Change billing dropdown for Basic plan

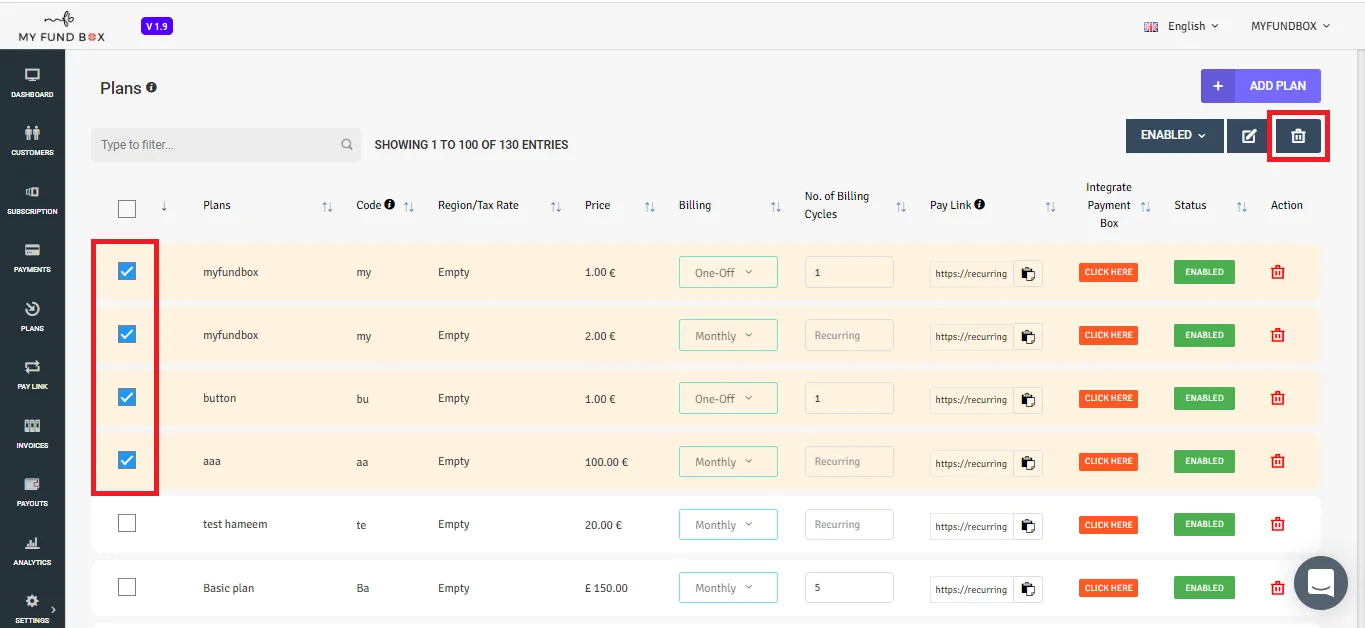click(728, 588)
